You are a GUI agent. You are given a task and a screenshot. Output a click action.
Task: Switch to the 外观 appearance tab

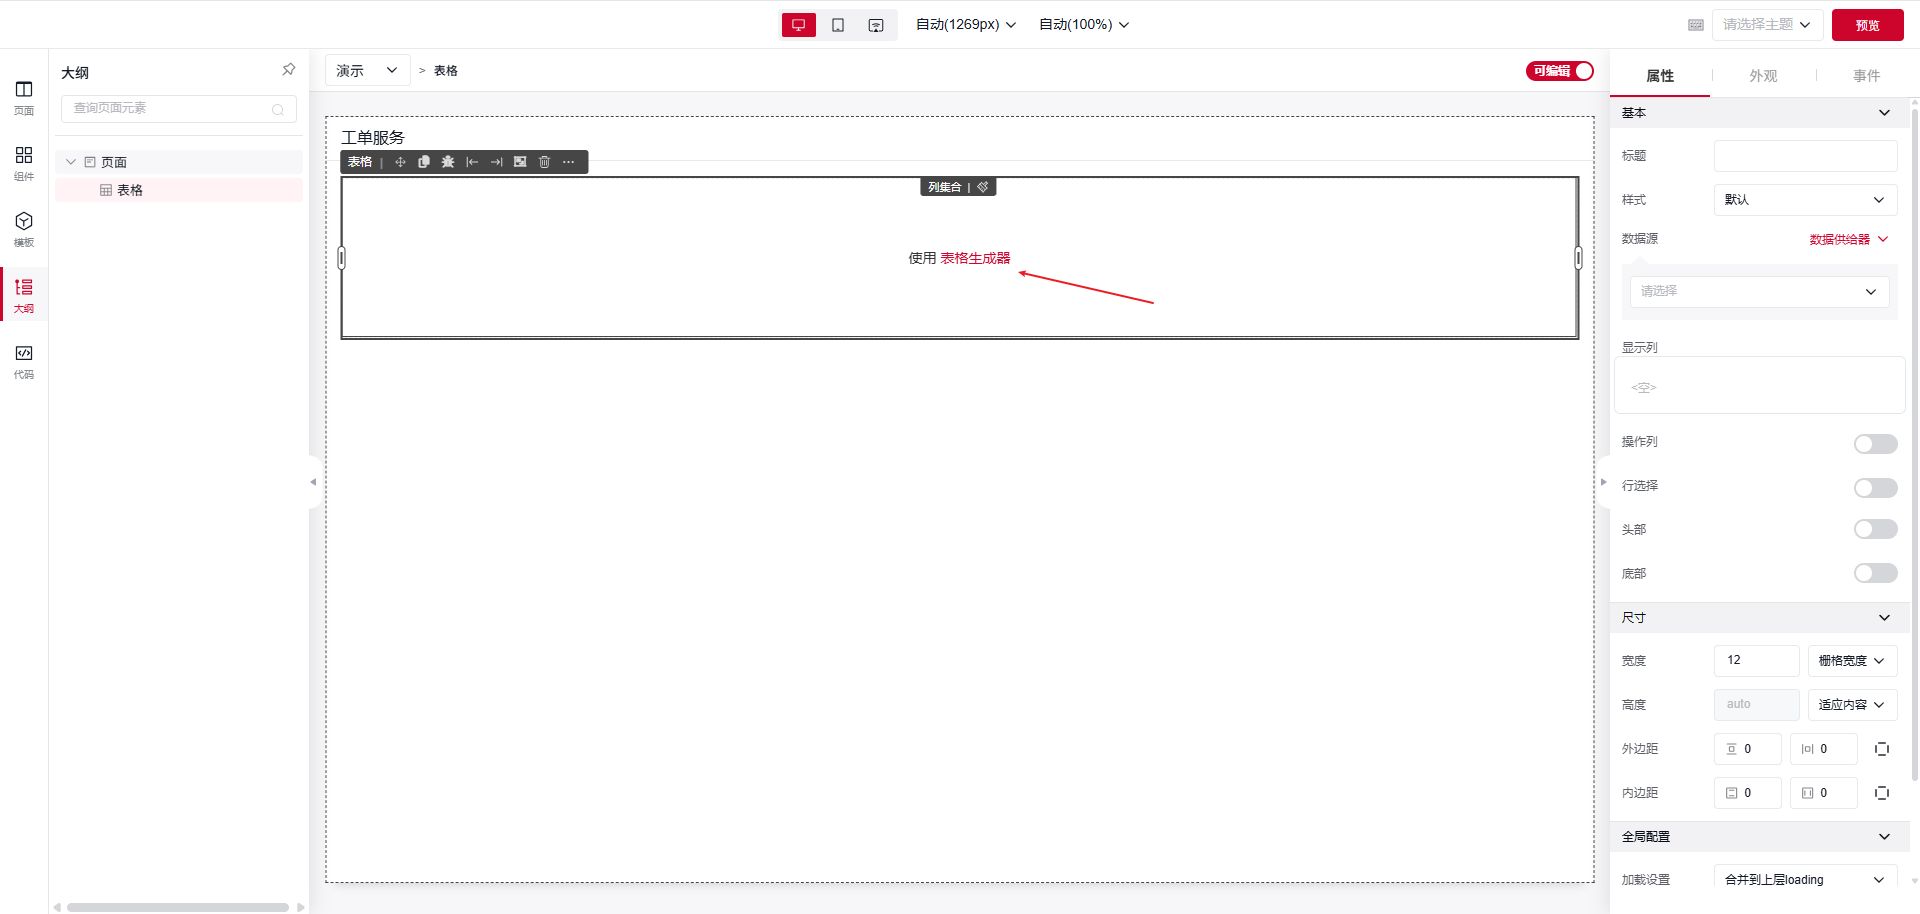1763,76
